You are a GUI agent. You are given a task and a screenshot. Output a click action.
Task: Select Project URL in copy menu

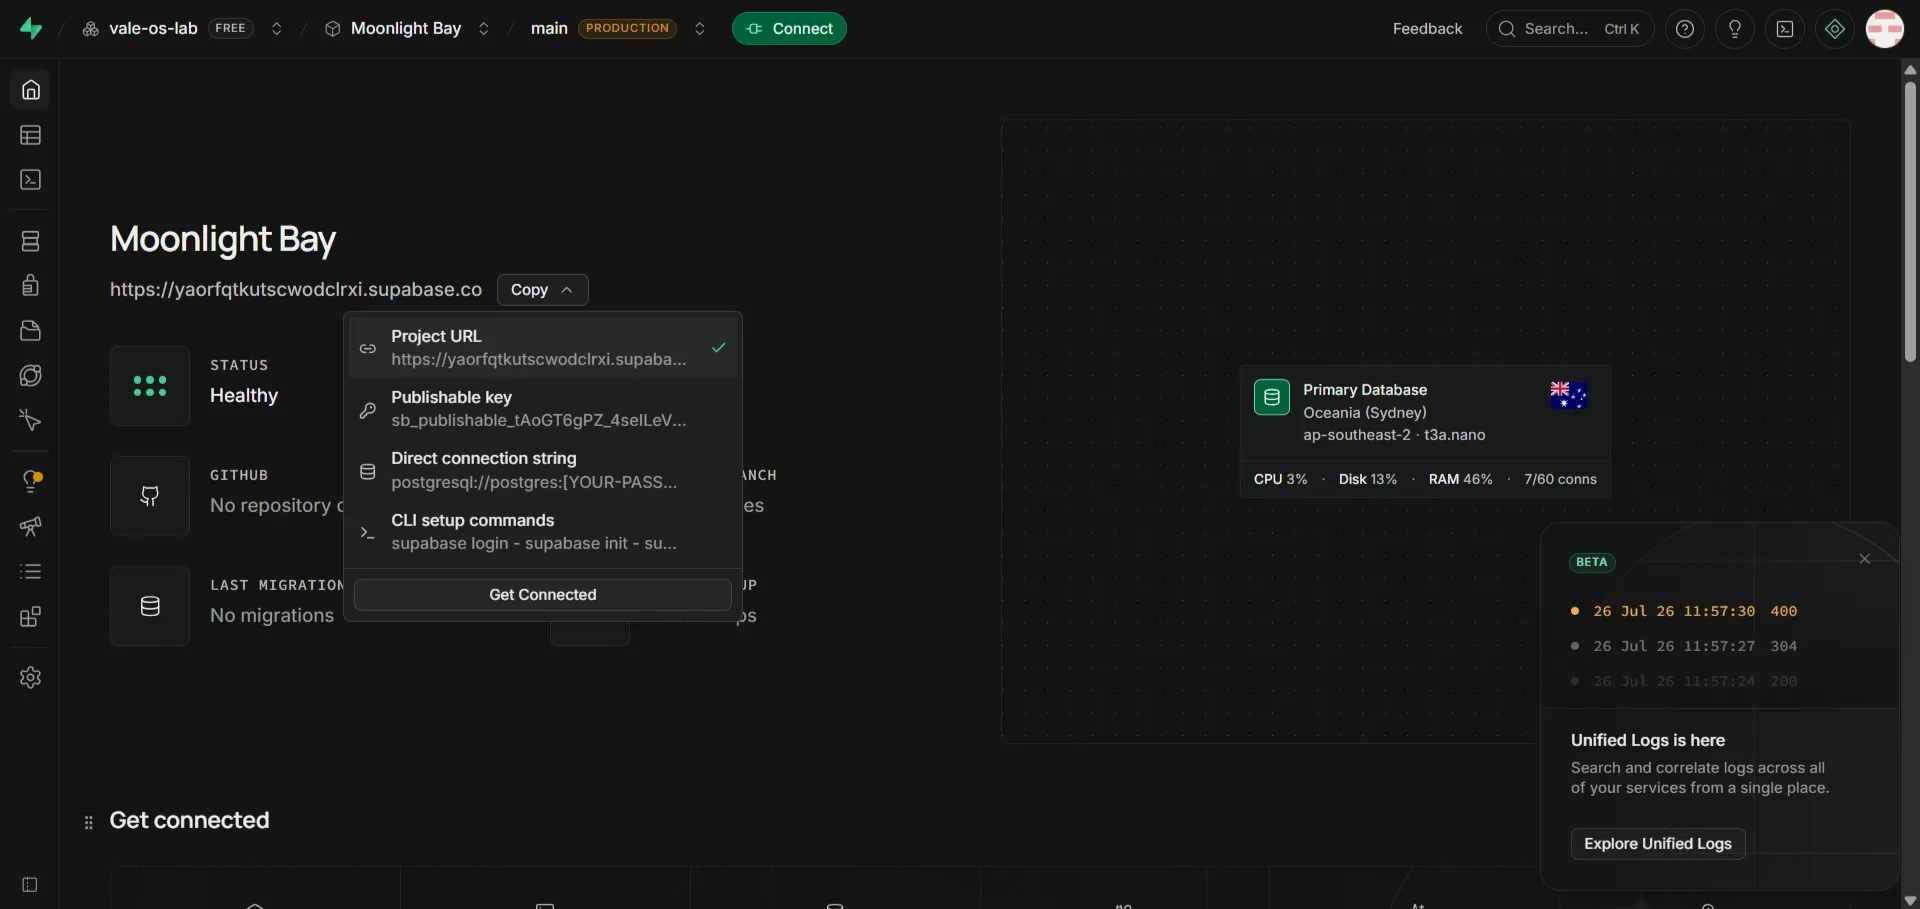coord(543,348)
